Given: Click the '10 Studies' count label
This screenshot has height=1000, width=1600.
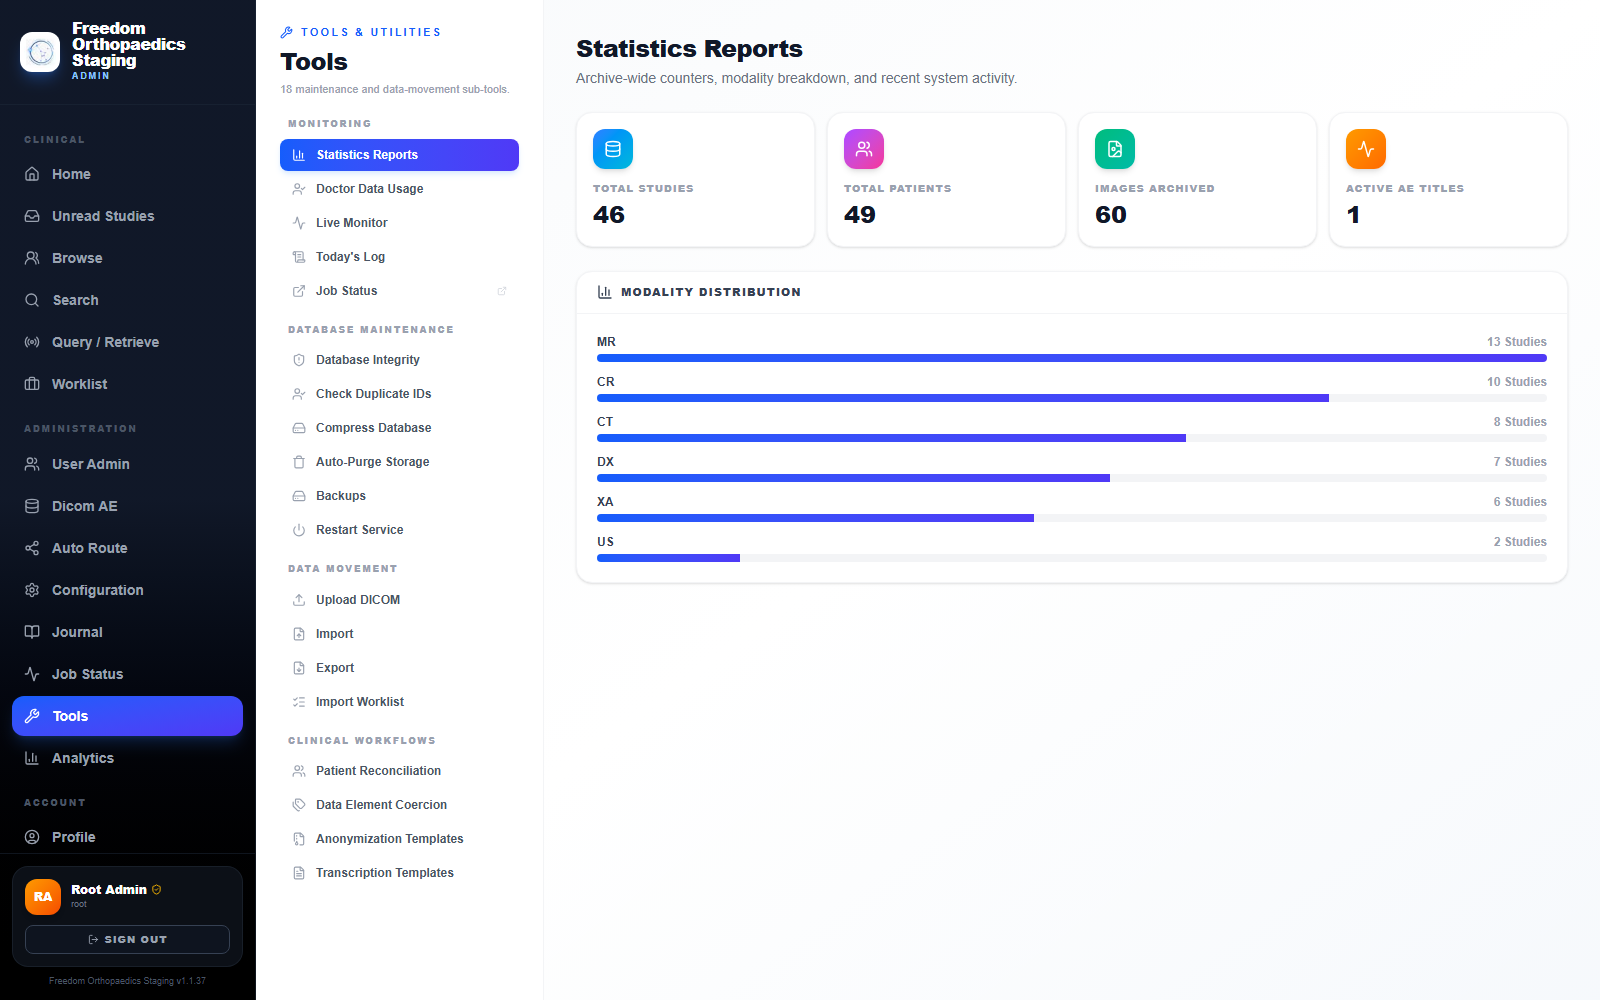Looking at the screenshot, I should (1516, 382).
